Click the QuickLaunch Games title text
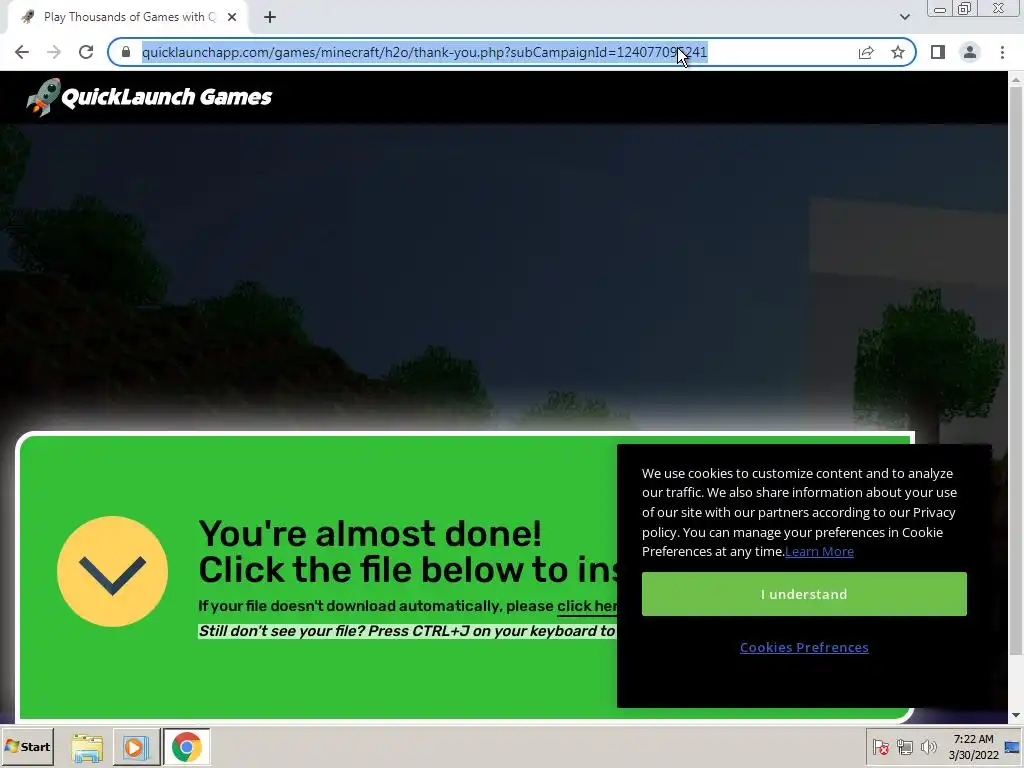 coord(167,97)
